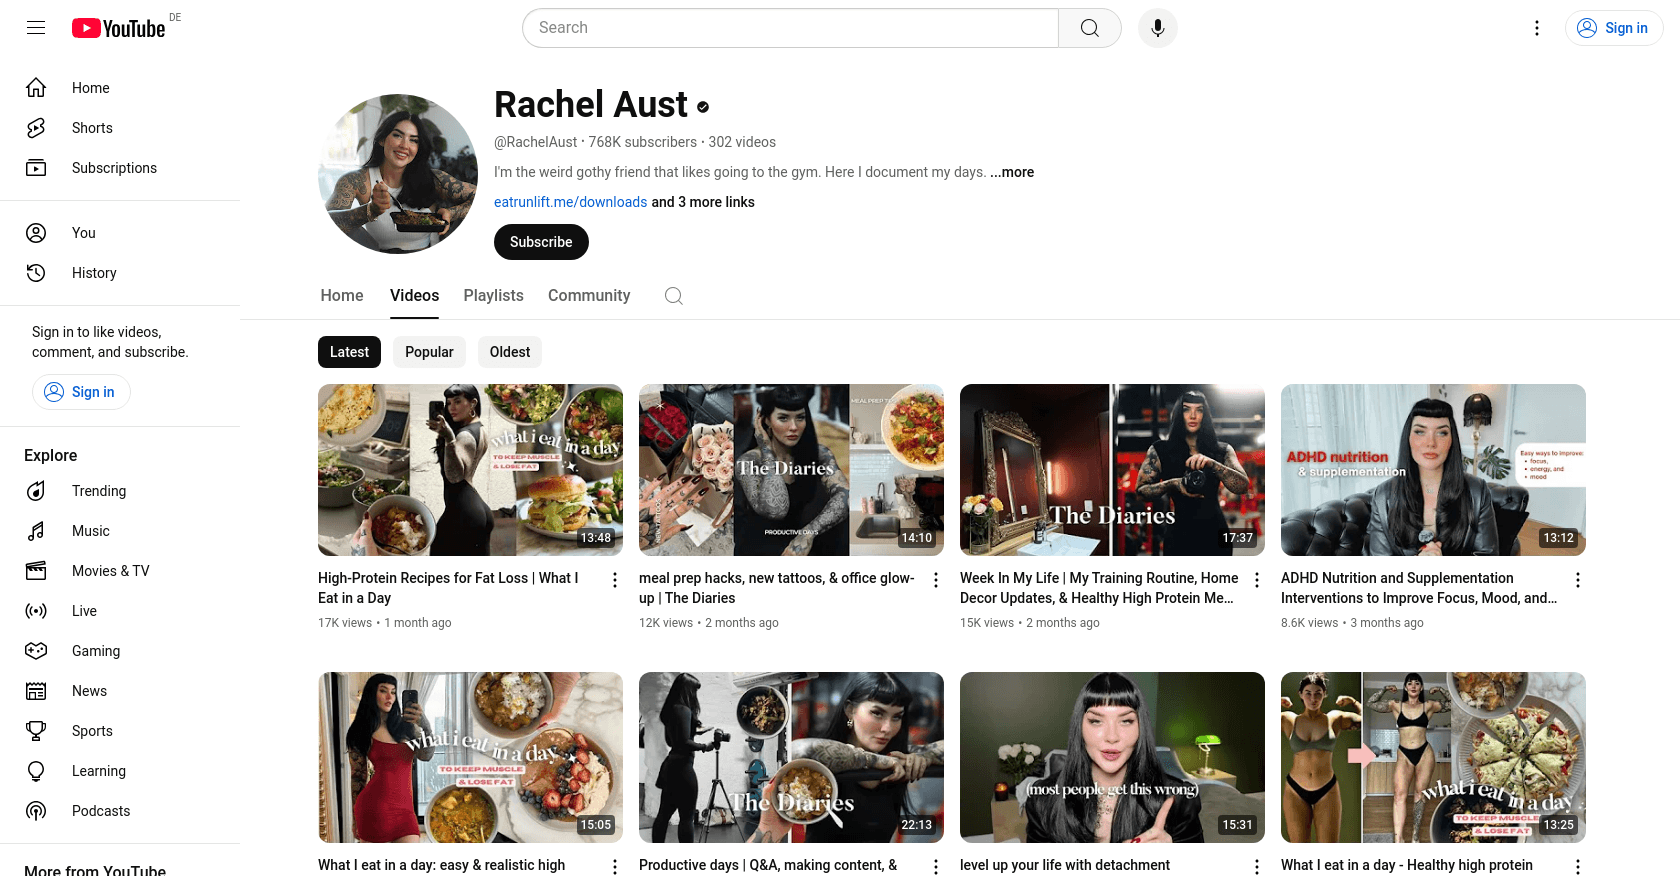This screenshot has height=876, width=1680.
Task: Expand channel description with more
Action: (x=1013, y=172)
